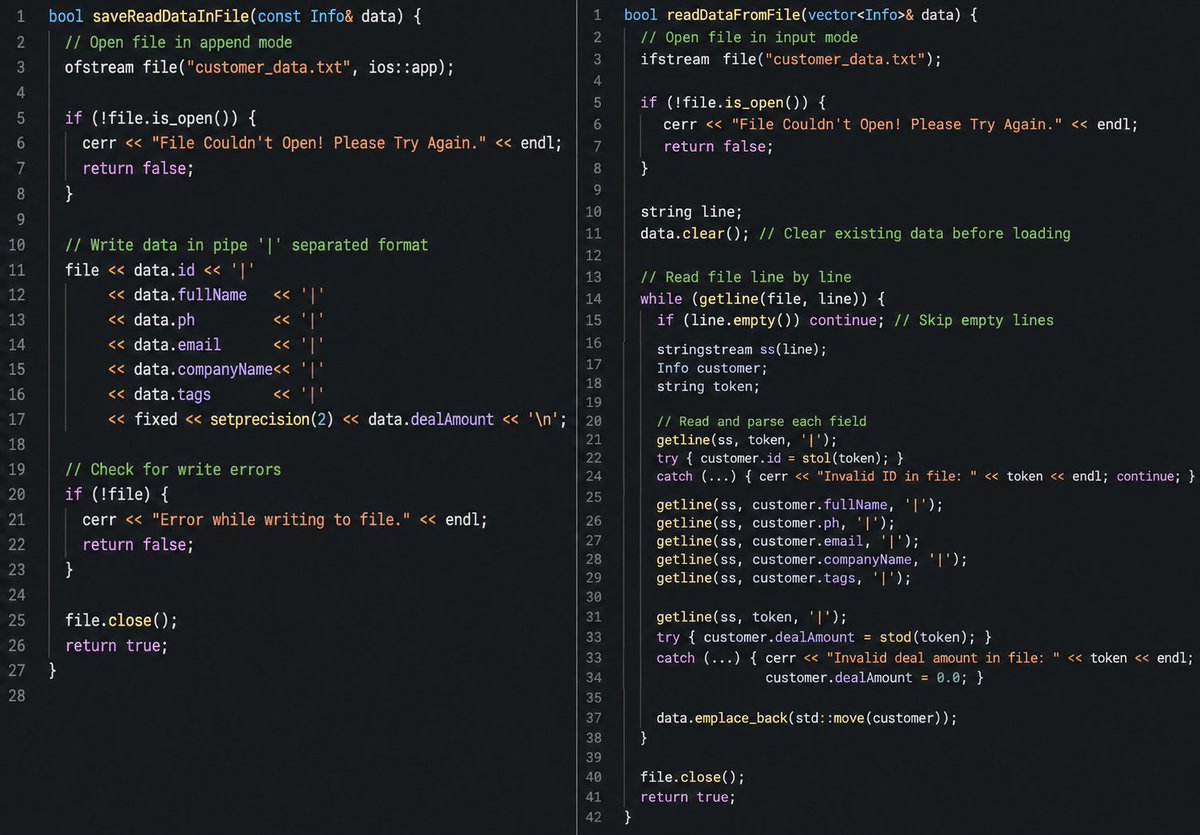This screenshot has height=835, width=1200.
Task: Click line number 28 in left pane
Action: pyautogui.click(x=17, y=695)
